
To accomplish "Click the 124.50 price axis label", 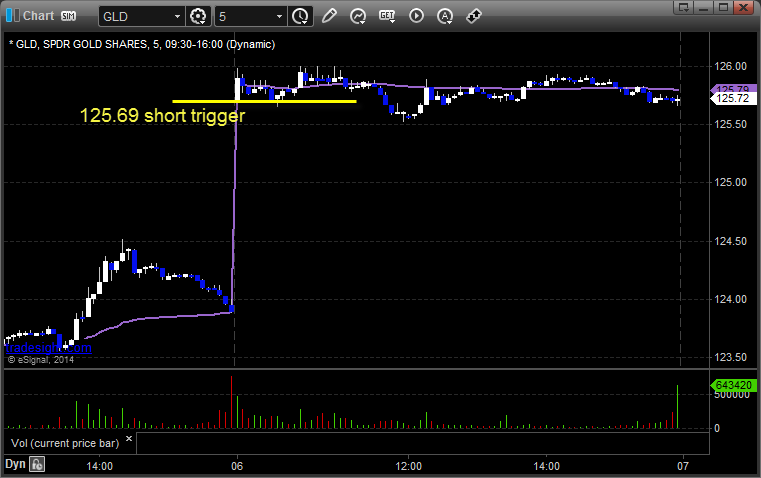I will click(x=730, y=241).
